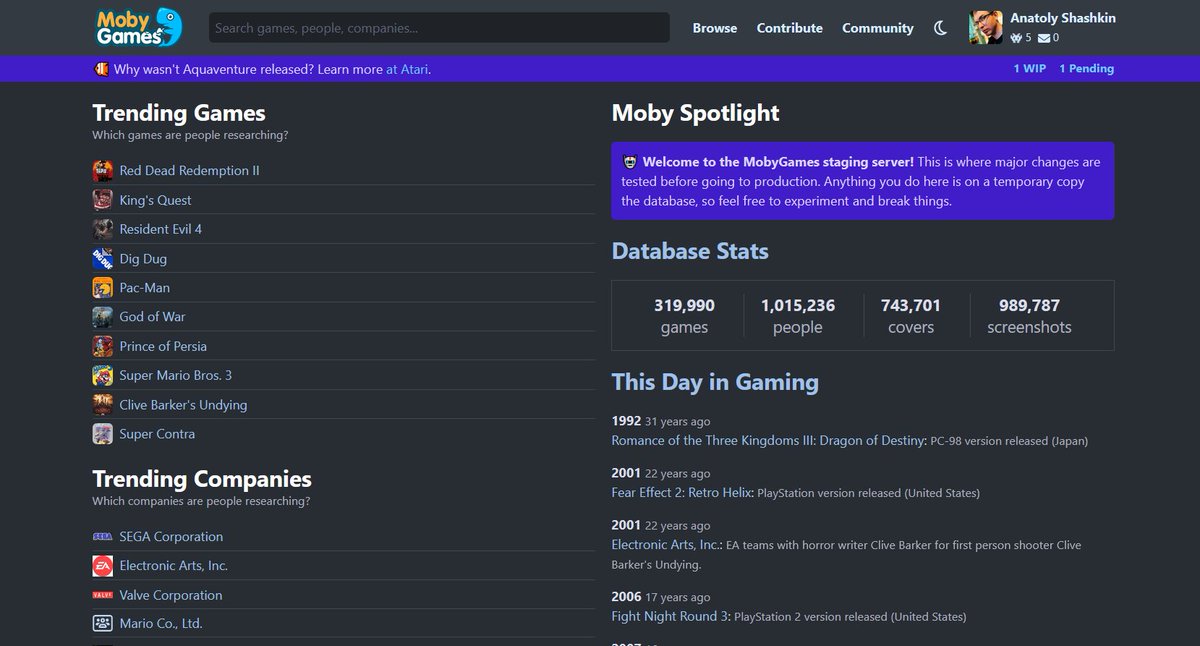Click the search games input field
This screenshot has height=646, width=1200.
tap(439, 28)
